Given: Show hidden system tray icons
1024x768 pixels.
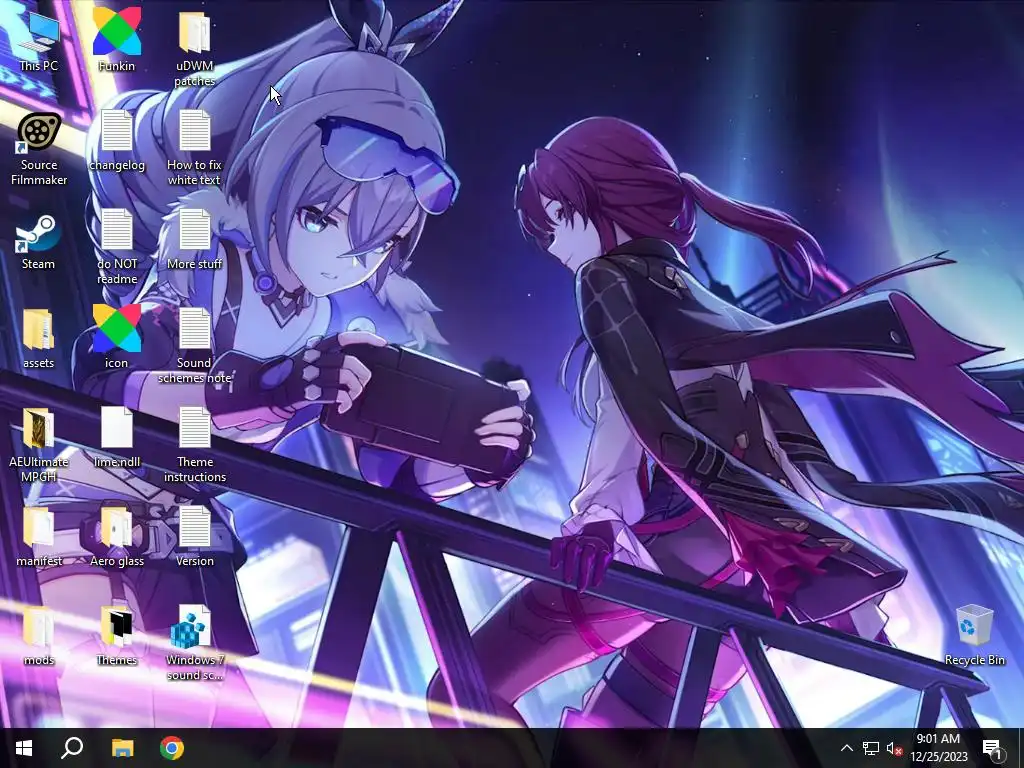Looking at the screenshot, I should coord(846,748).
